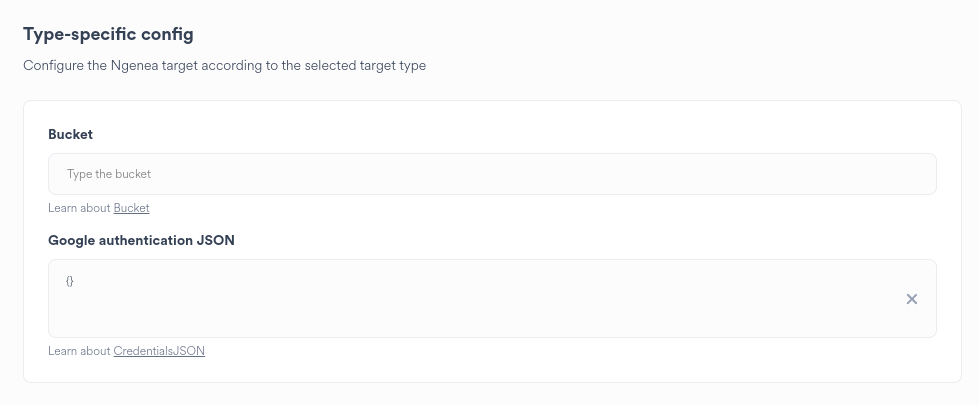Click "Learn about" text before CredentialsJSON link
The image size is (979, 406).
(x=79, y=352)
